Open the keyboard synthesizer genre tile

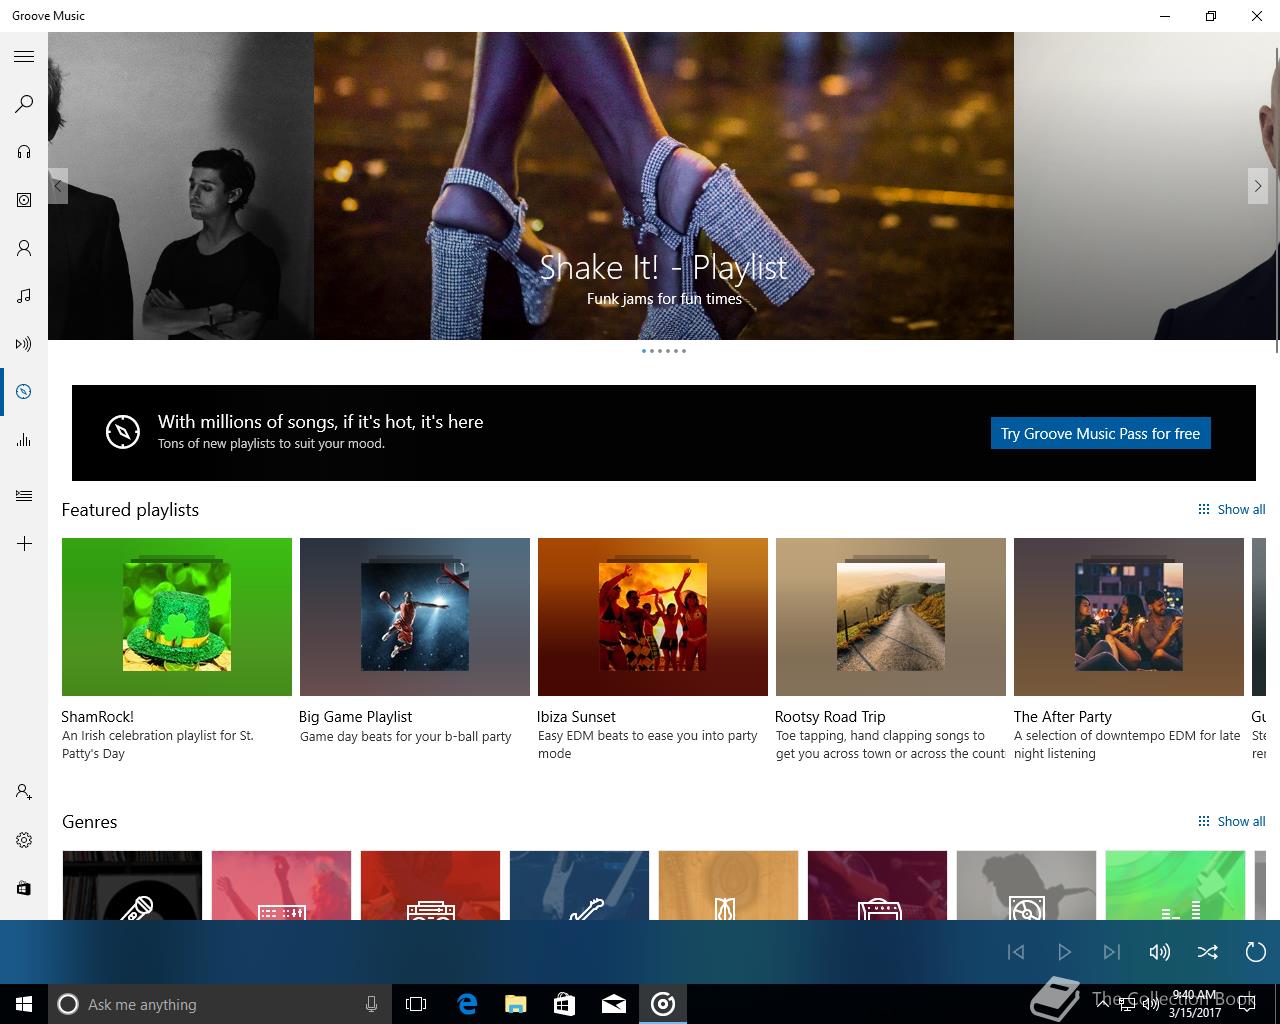(x=281, y=885)
